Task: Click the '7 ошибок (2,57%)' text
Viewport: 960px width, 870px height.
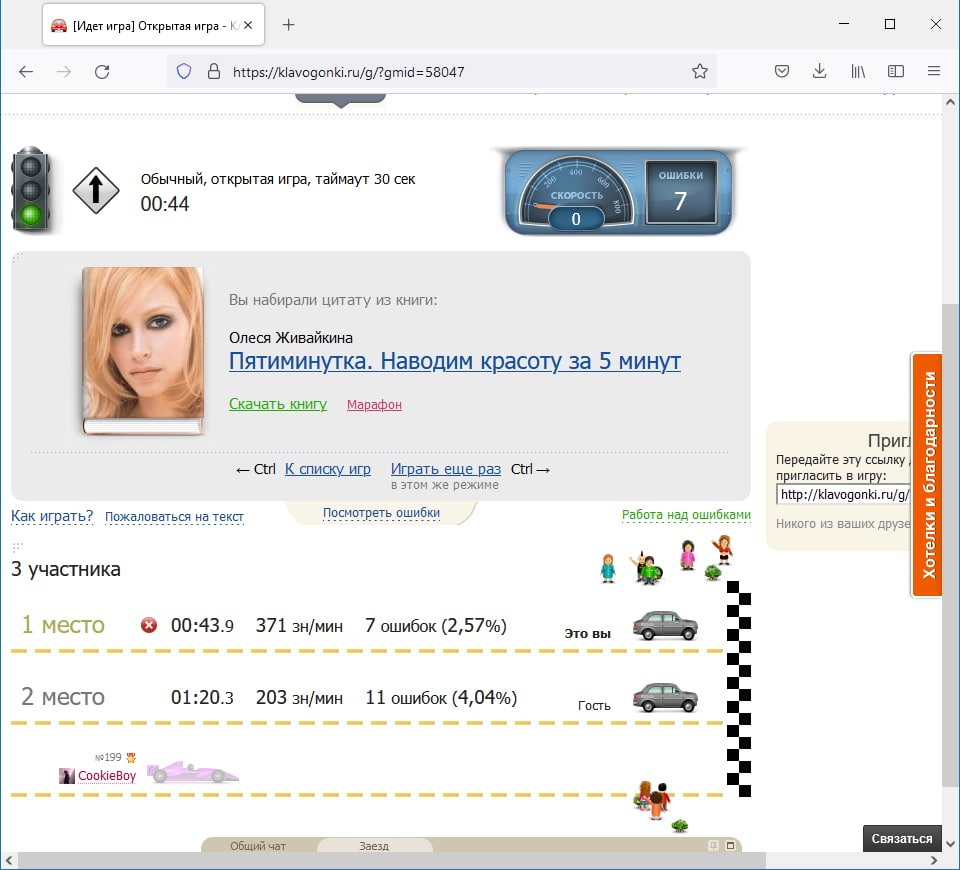Action: (436, 626)
